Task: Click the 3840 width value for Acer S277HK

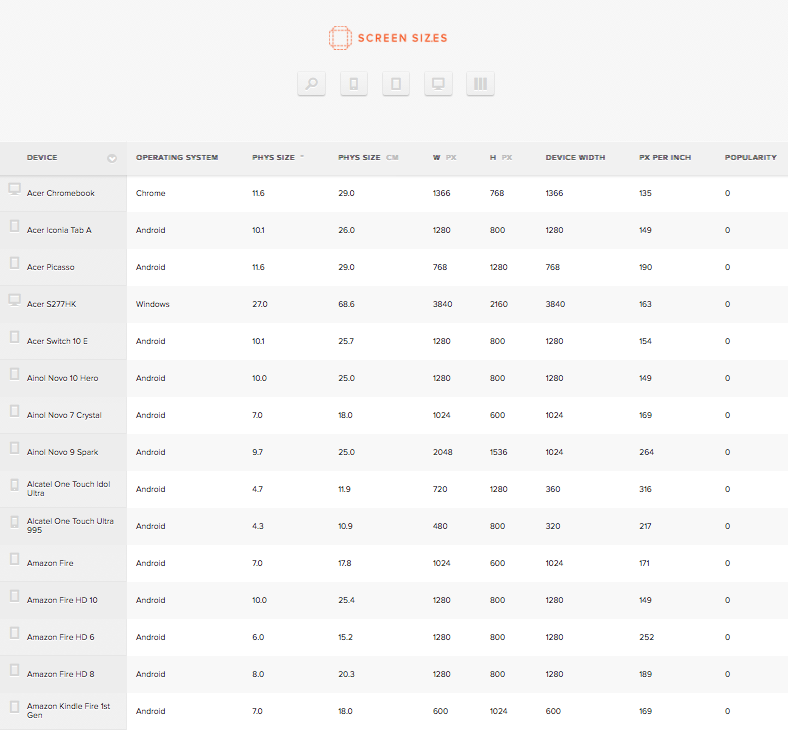Action: 443,304
